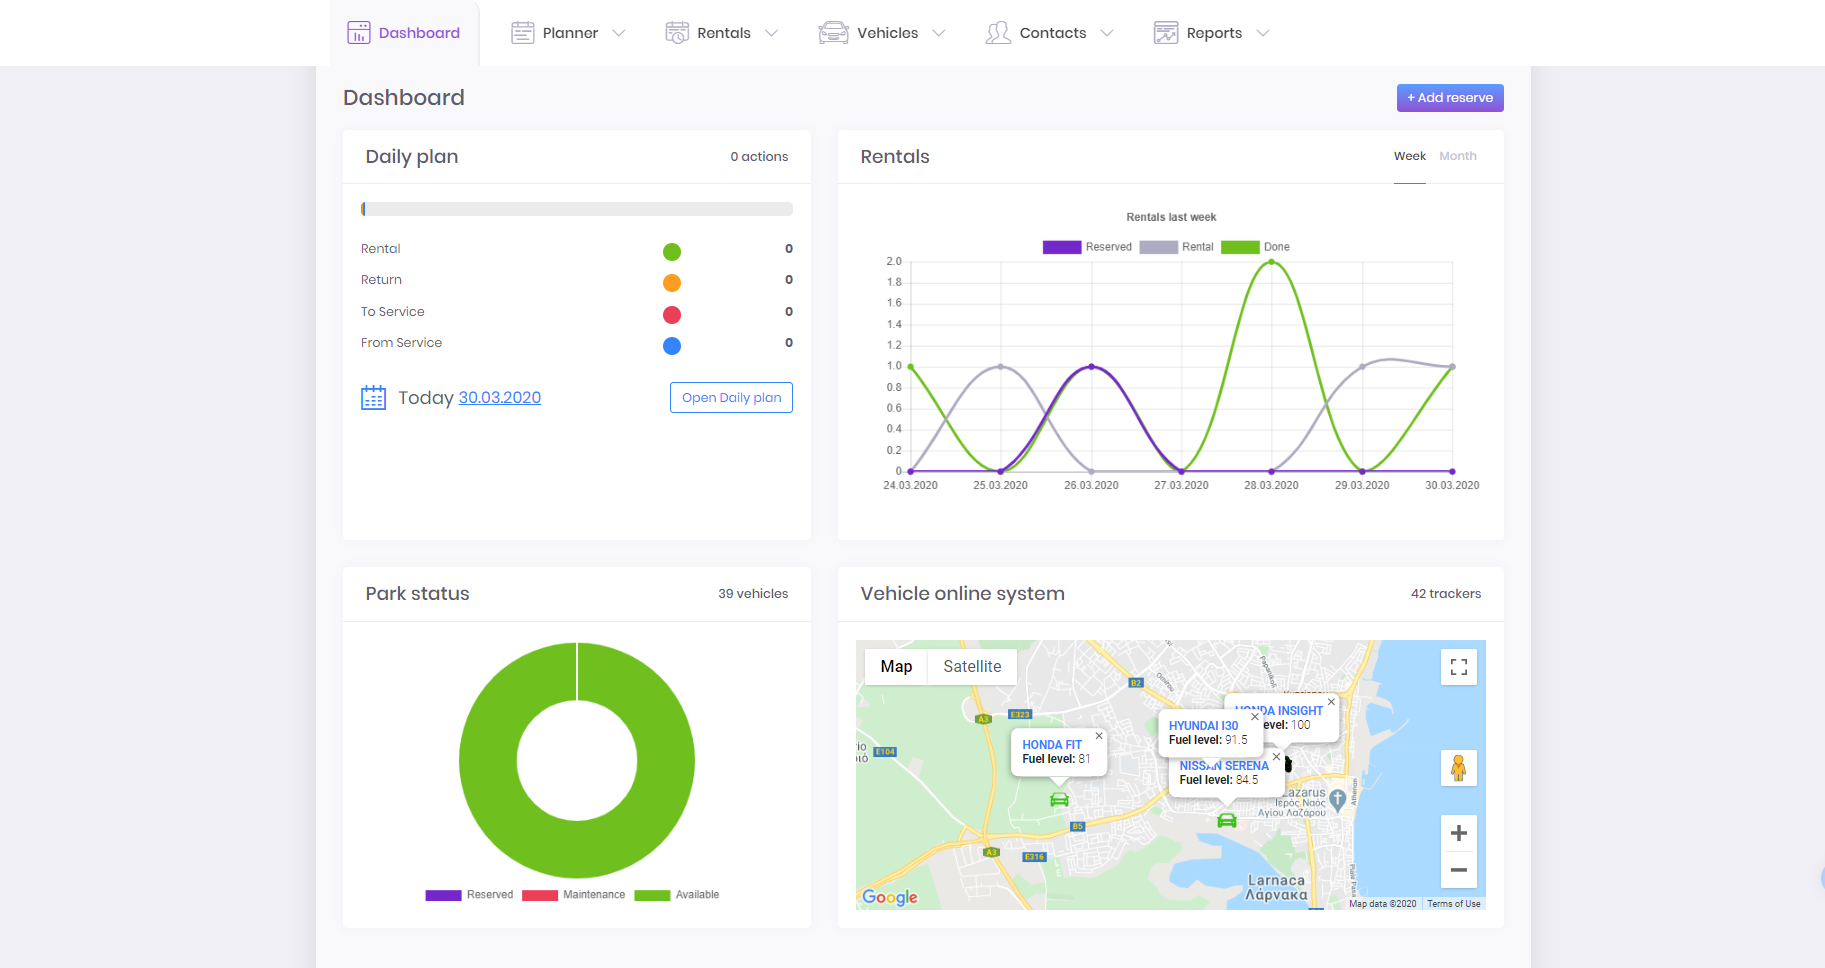Click the calendar icon beside Today
The width and height of the screenshot is (1825, 968).
coord(373,398)
